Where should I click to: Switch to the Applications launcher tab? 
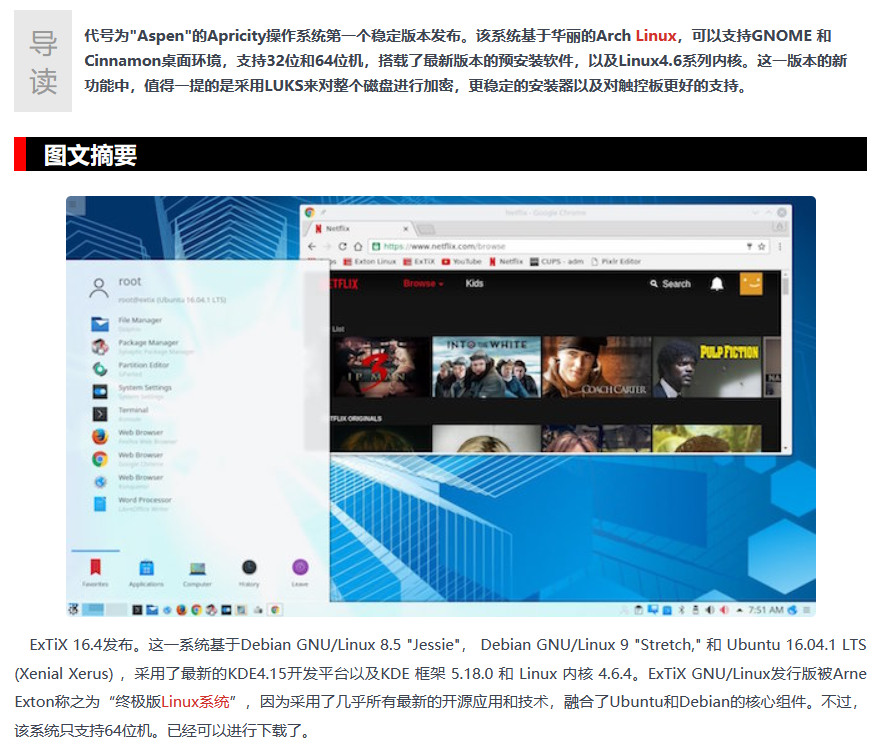coord(146,572)
